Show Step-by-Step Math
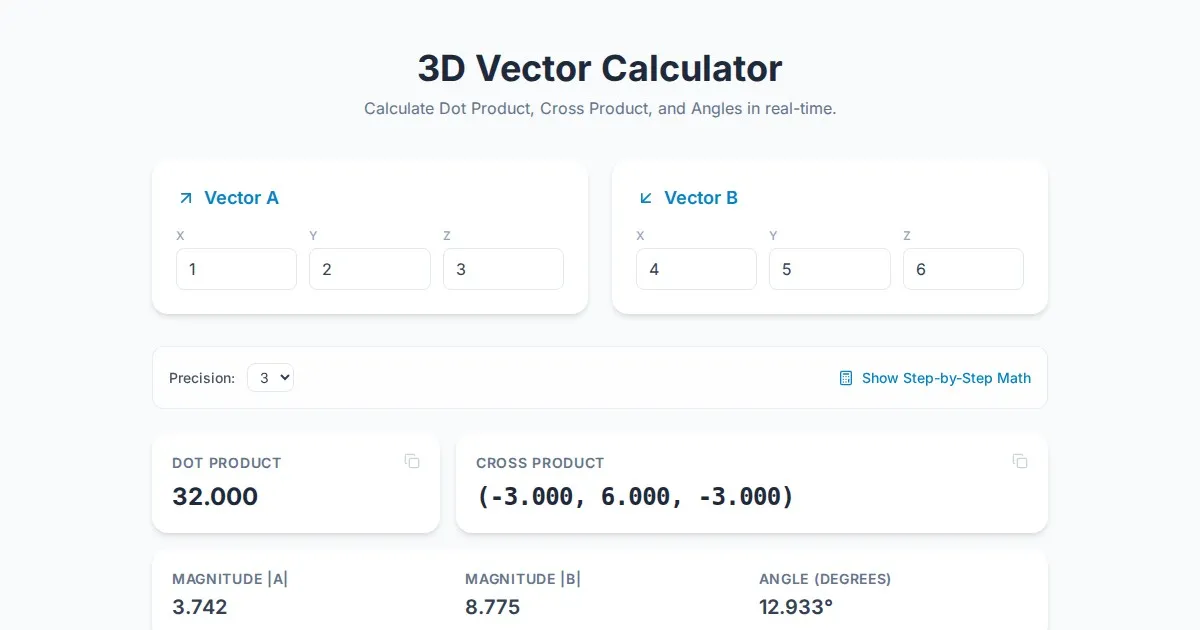1200x630 pixels. [945, 378]
